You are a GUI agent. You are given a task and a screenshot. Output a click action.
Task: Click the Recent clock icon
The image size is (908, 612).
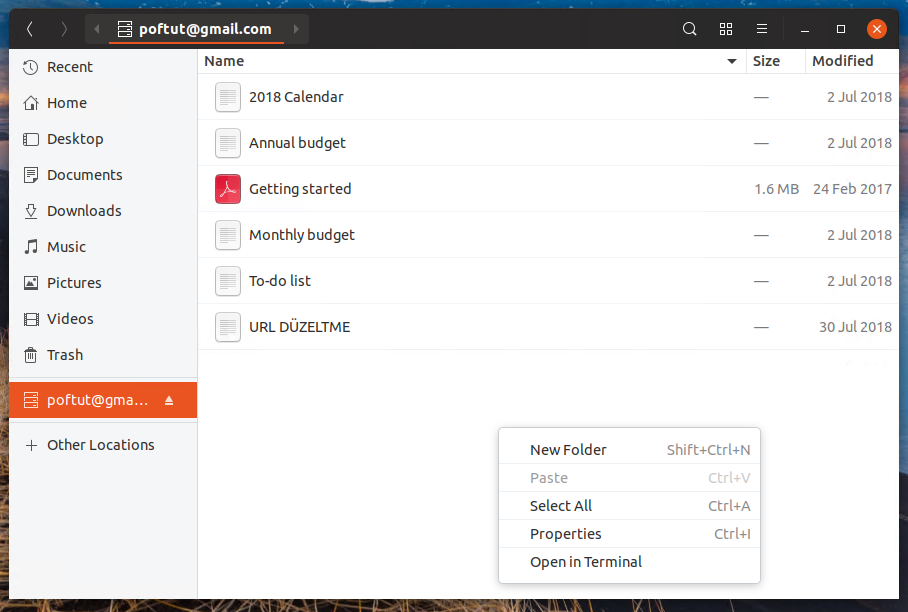coord(31,67)
